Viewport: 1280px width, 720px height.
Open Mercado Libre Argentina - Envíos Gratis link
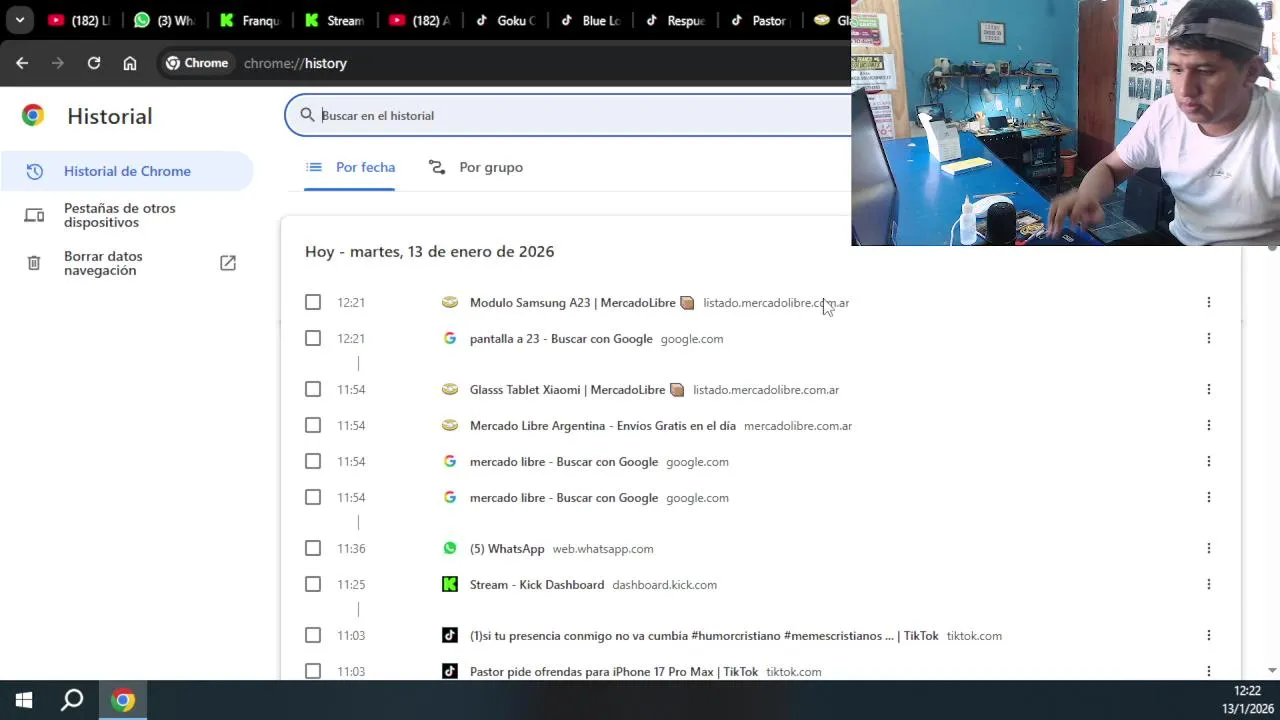(x=603, y=425)
